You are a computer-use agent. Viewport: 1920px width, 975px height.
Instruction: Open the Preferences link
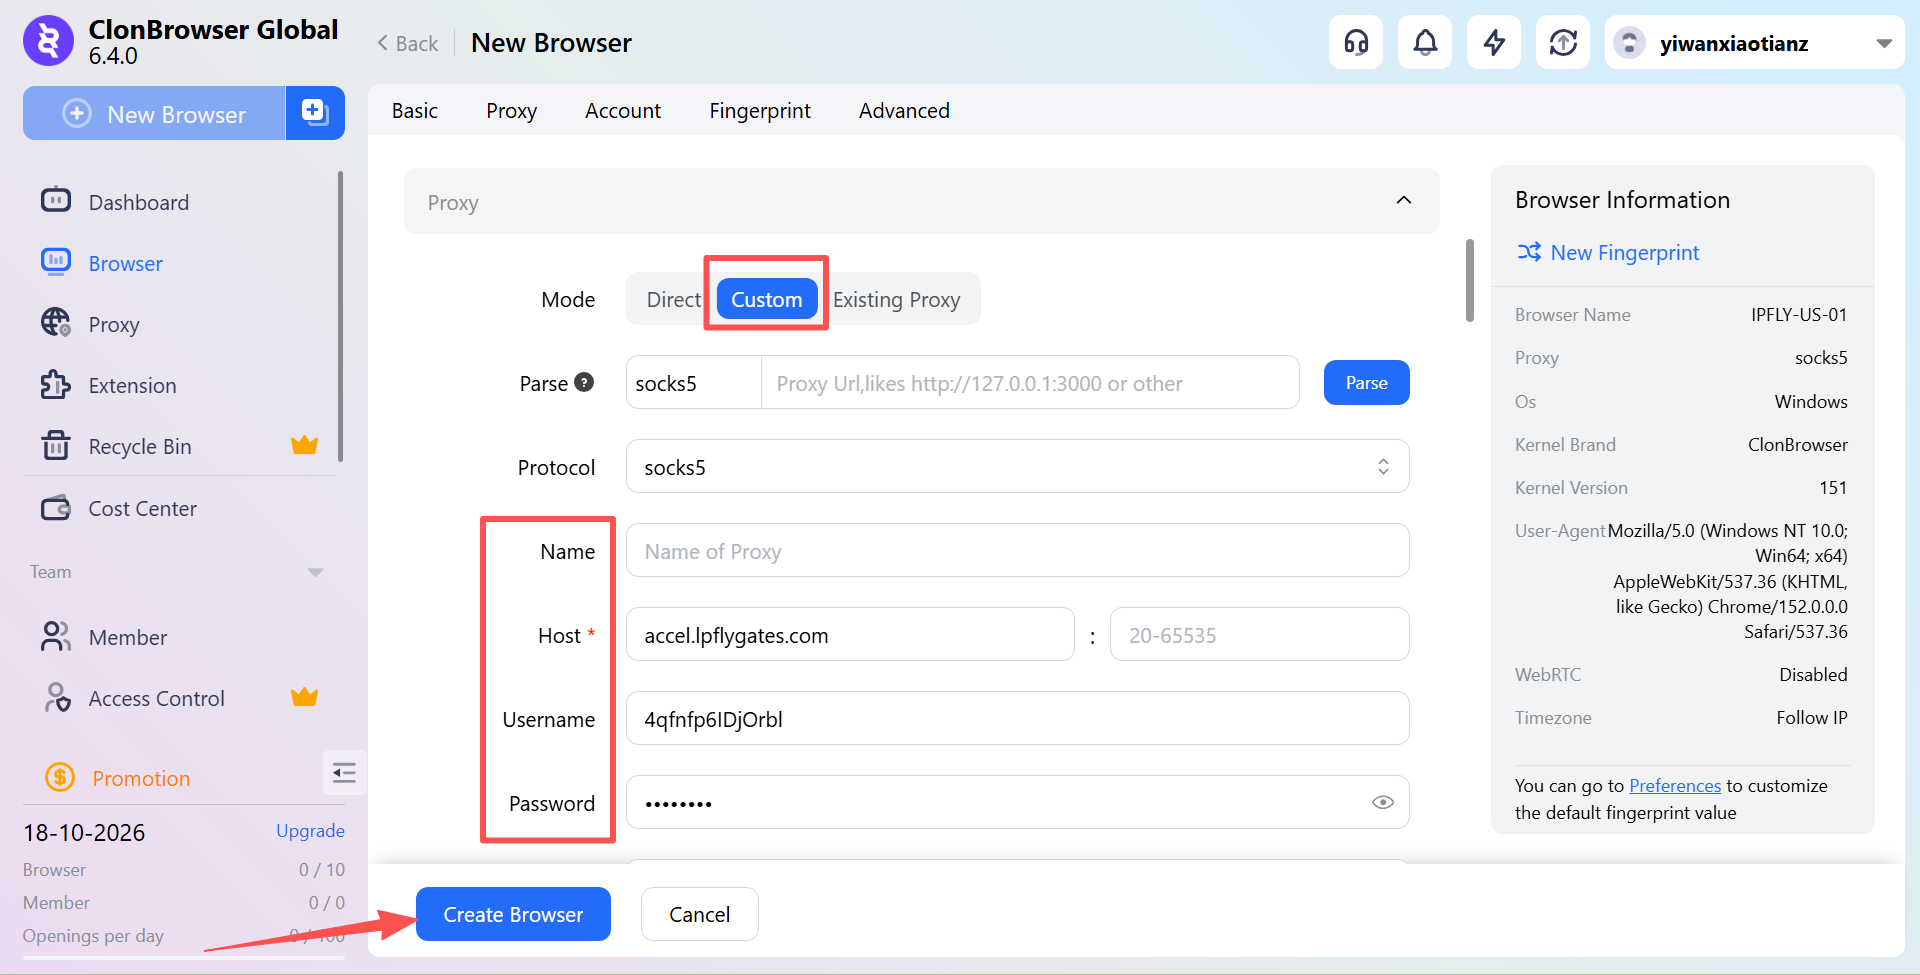[1675, 785]
